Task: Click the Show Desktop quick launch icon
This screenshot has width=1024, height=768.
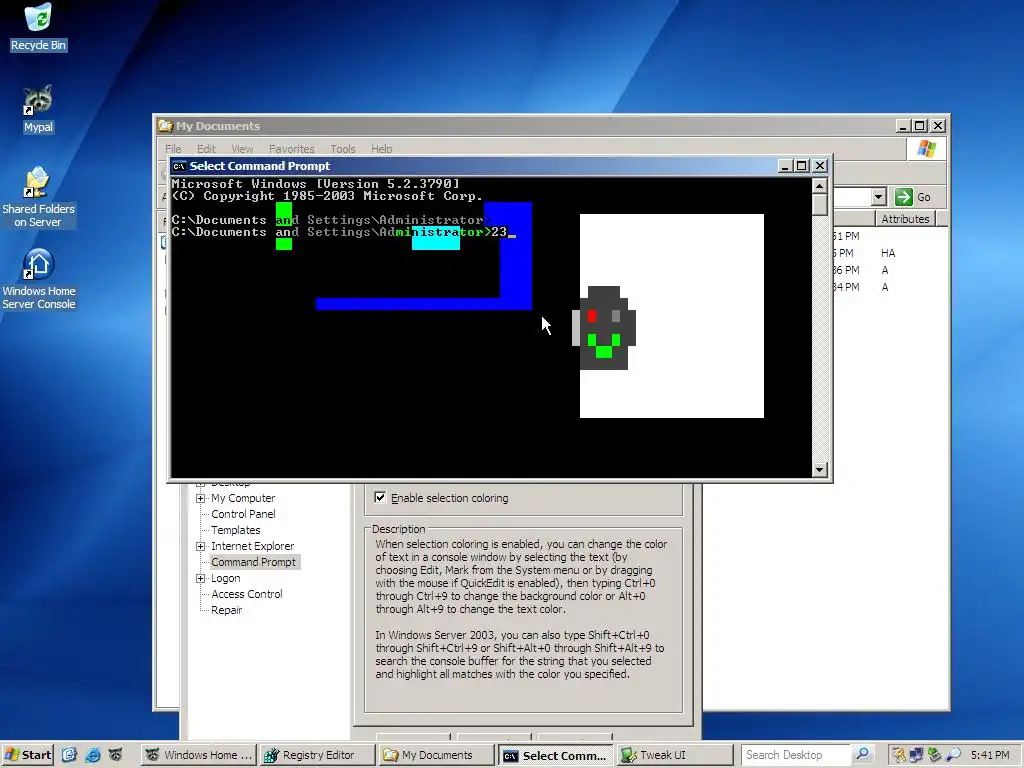Action: coord(69,755)
